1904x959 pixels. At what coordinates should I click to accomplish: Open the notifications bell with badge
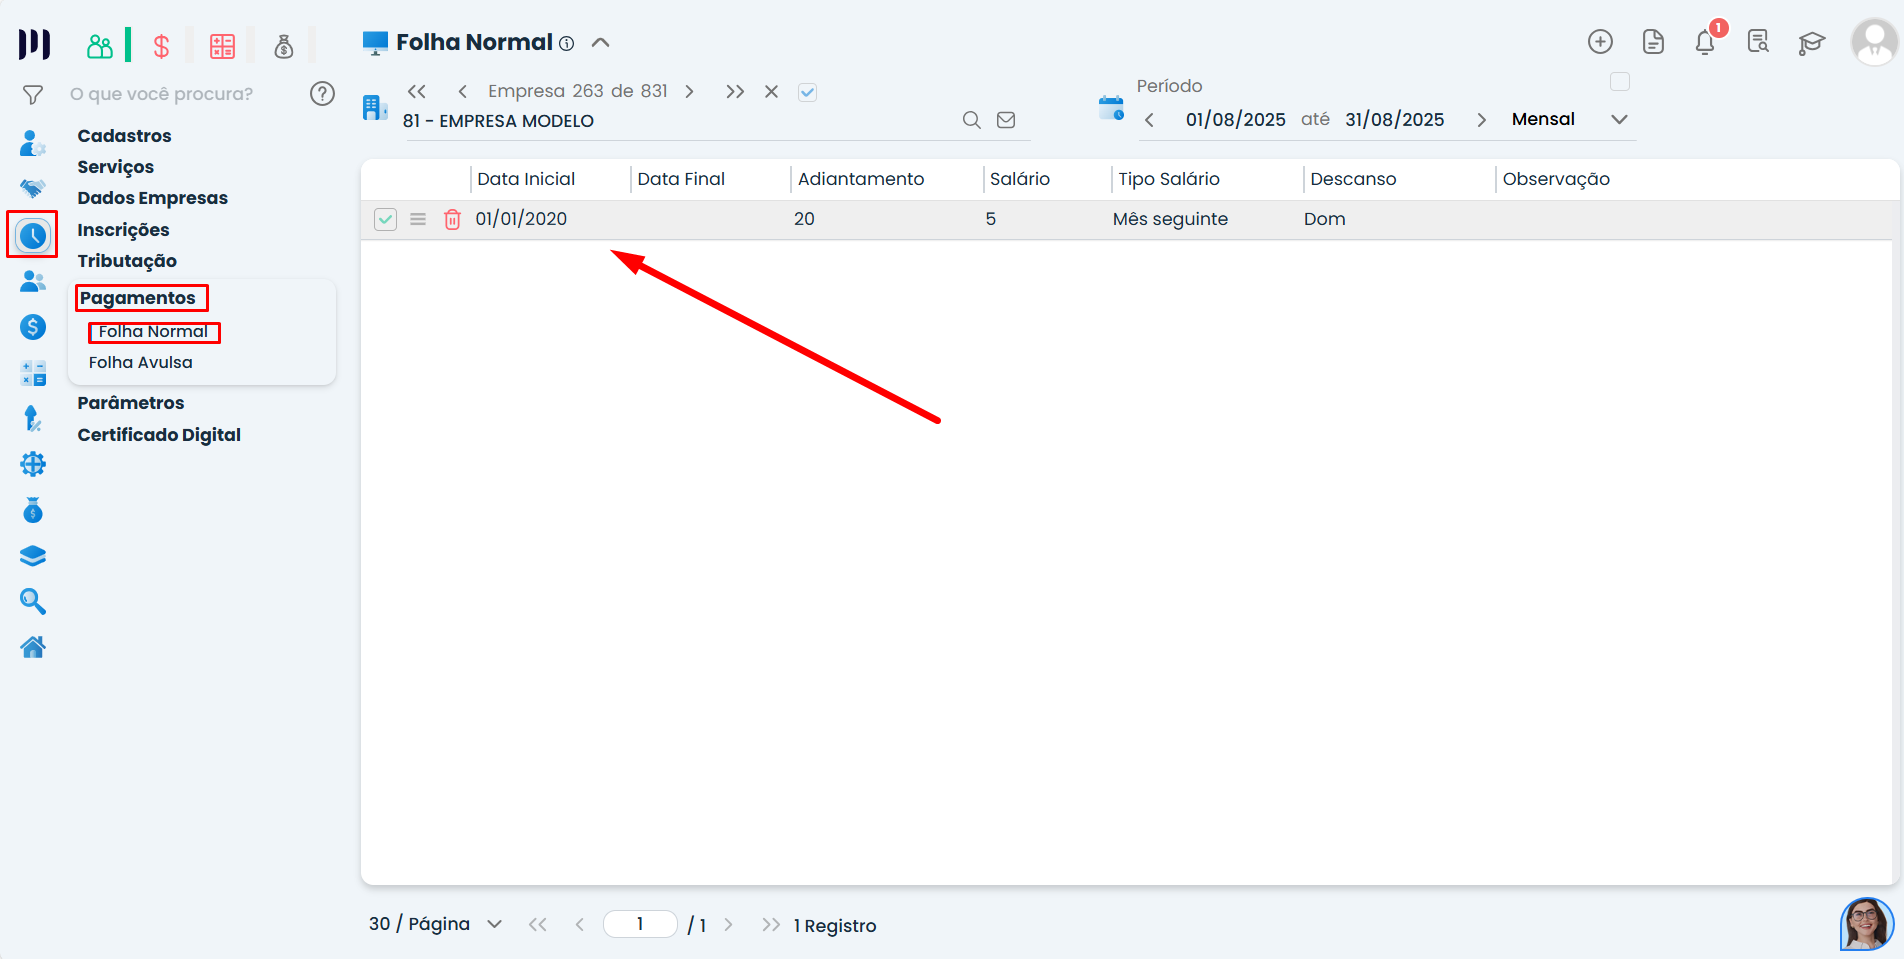[x=1705, y=42]
